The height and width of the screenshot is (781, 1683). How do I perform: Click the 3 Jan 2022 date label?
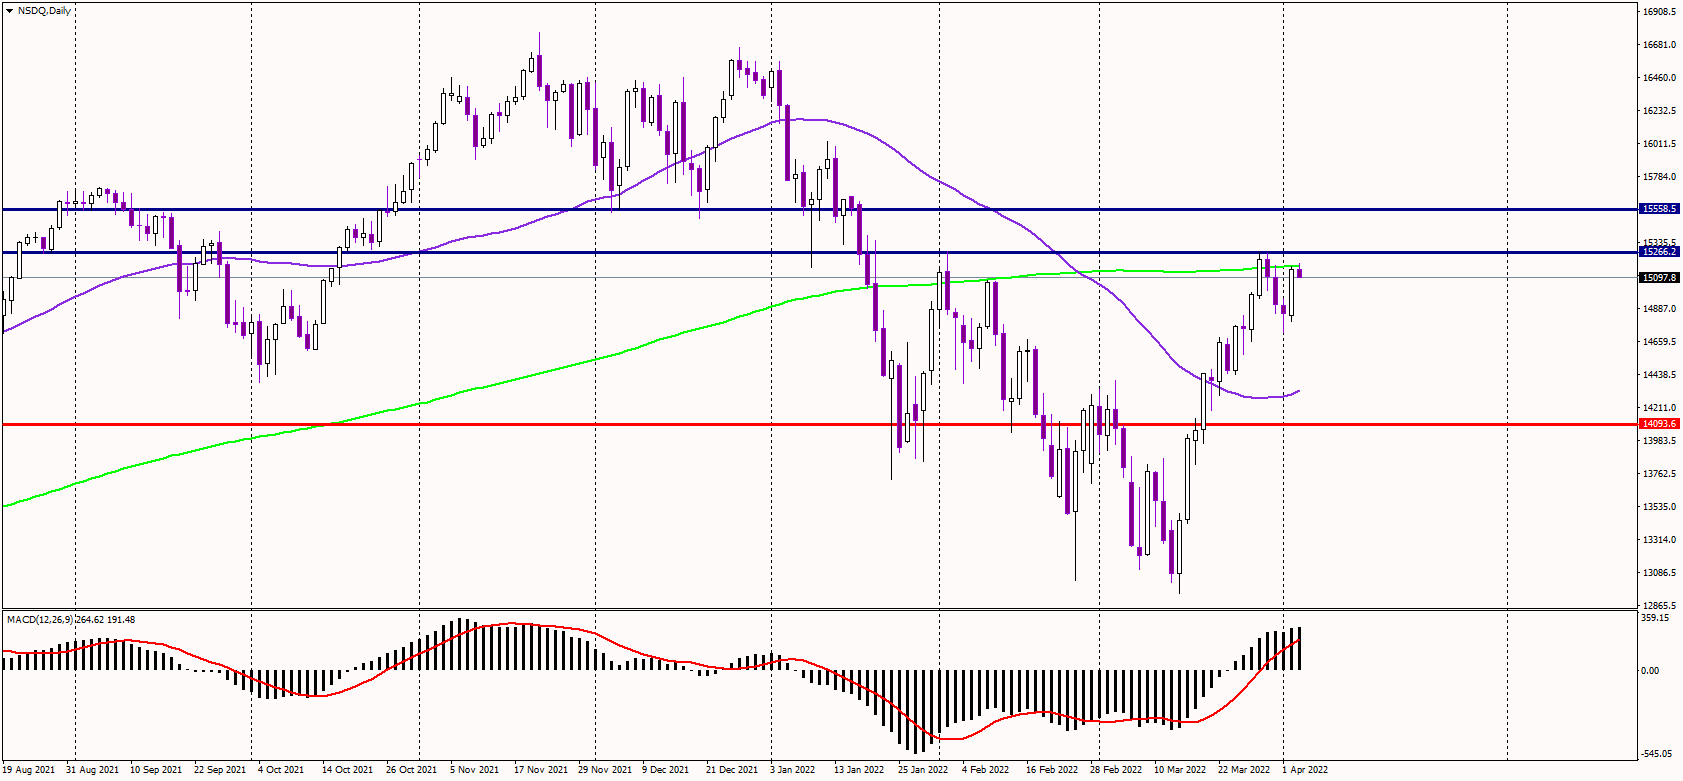pyautogui.click(x=793, y=770)
